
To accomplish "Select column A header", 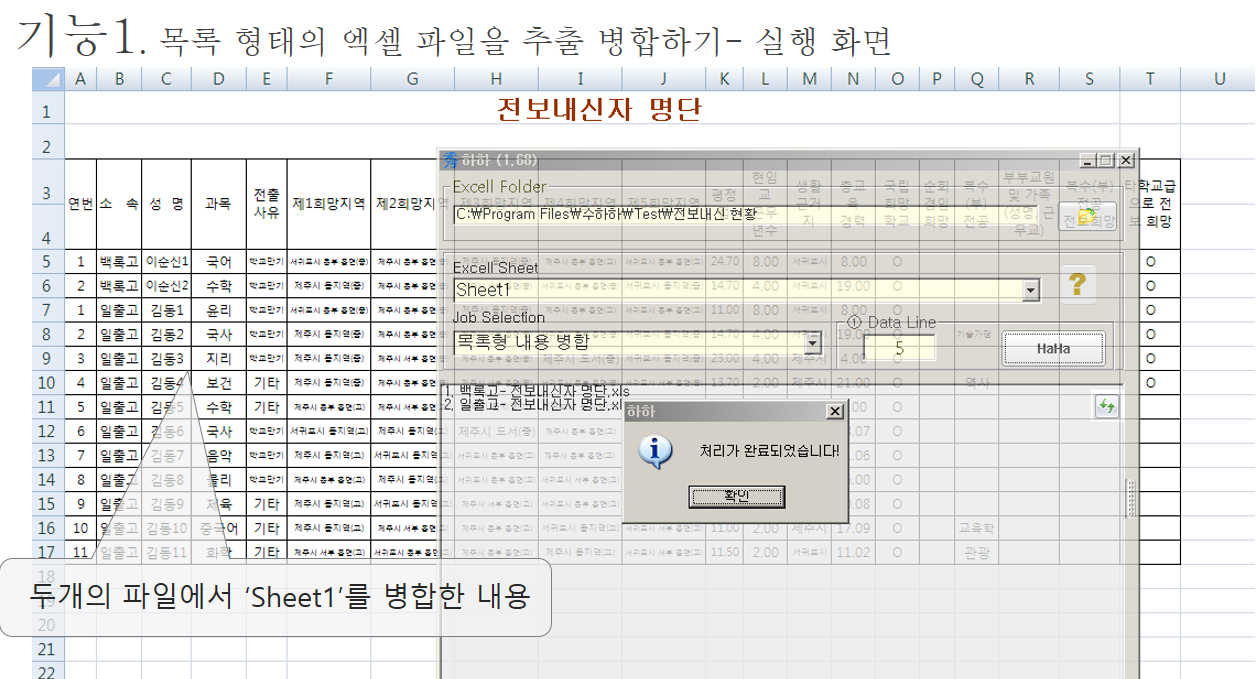I will pos(80,79).
